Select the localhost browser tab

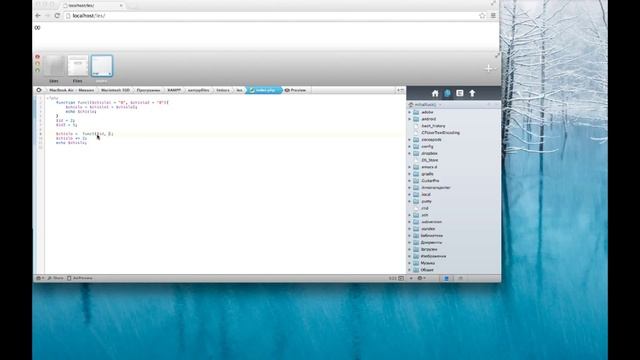[92, 5]
